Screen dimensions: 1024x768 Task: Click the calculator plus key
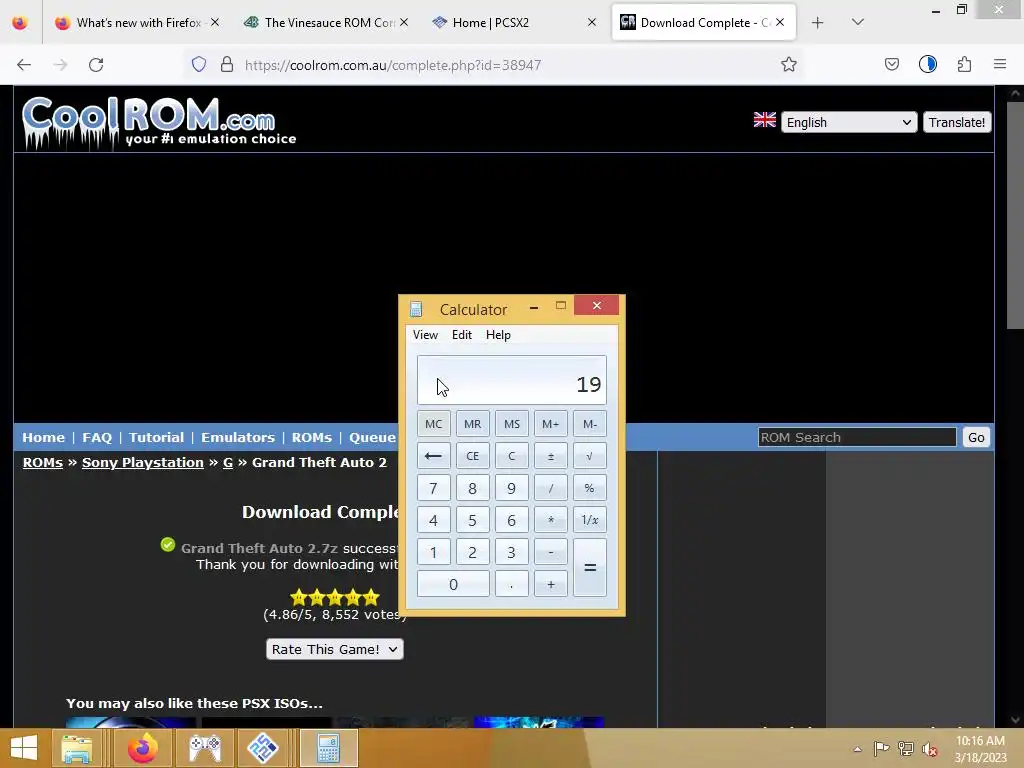(551, 584)
